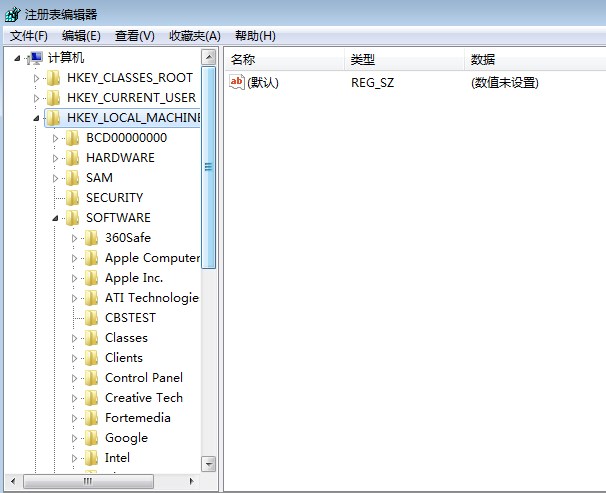Expand the Apple Computer key arrow

(x=75, y=258)
